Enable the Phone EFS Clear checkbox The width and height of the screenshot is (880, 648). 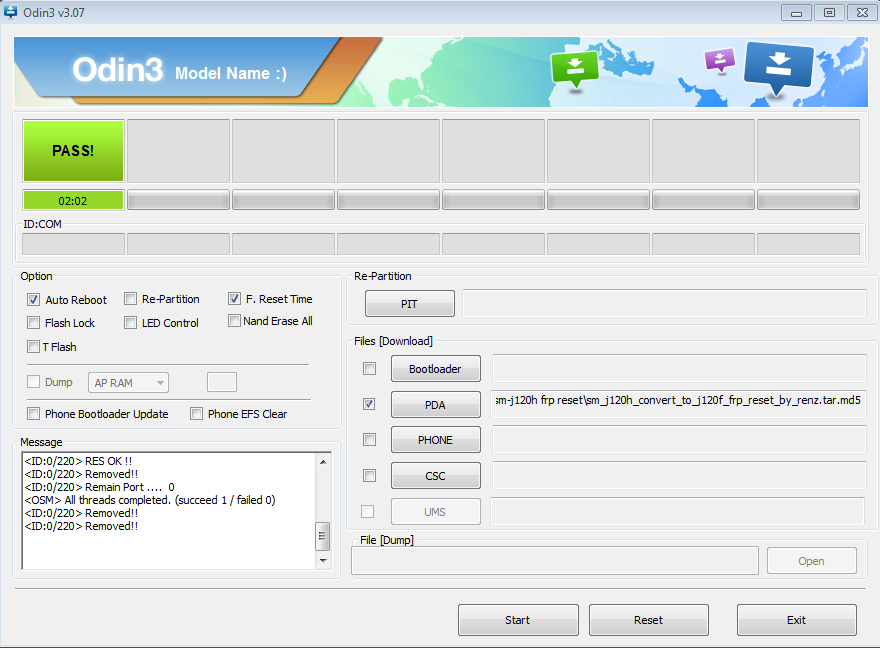pos(196,413)
